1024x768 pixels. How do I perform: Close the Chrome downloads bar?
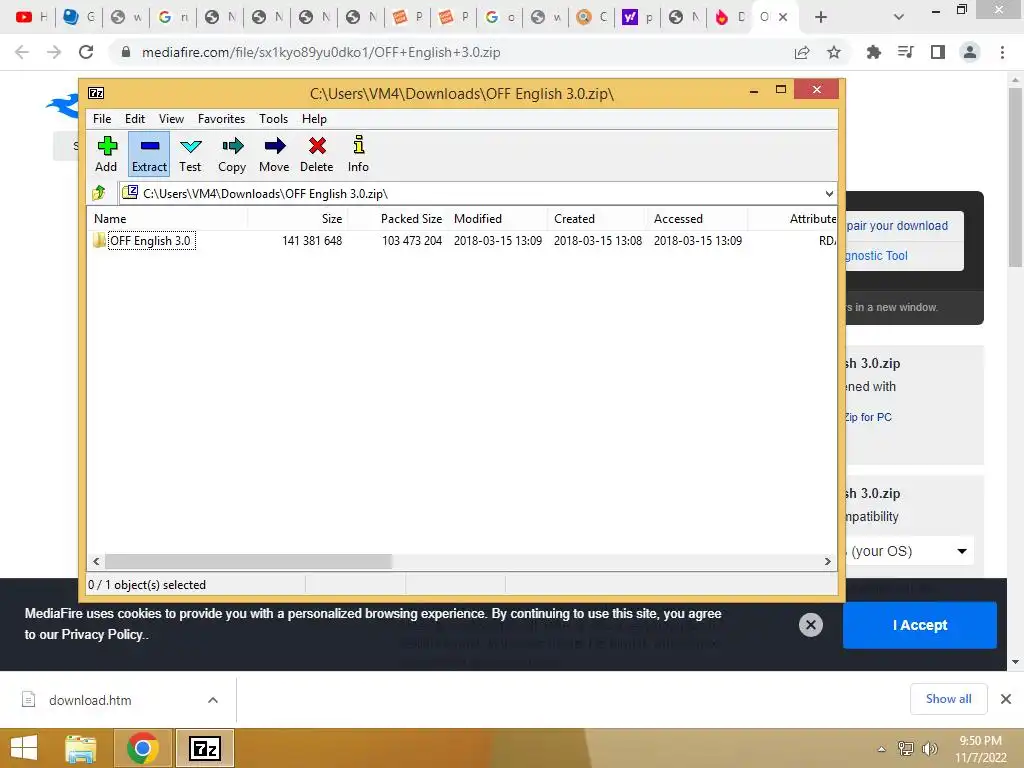(x=1006, y=699)
